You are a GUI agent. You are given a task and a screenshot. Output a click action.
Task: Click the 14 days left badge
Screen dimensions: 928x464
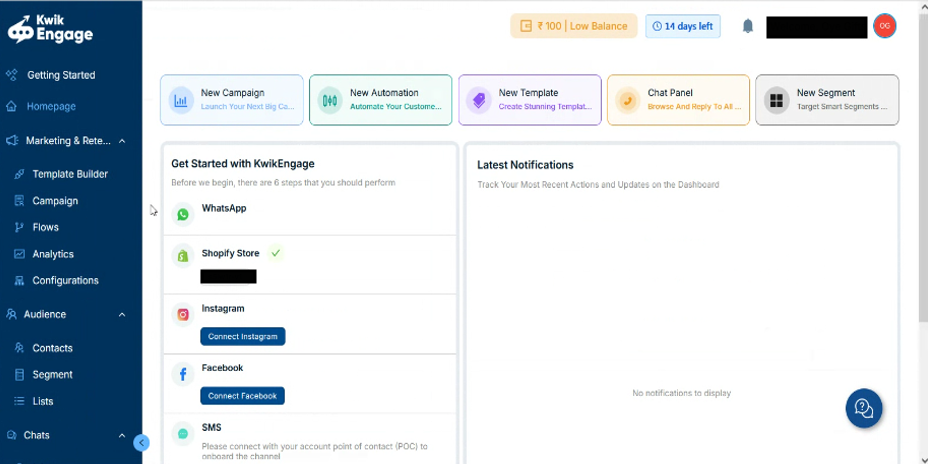tap(683, 26)
